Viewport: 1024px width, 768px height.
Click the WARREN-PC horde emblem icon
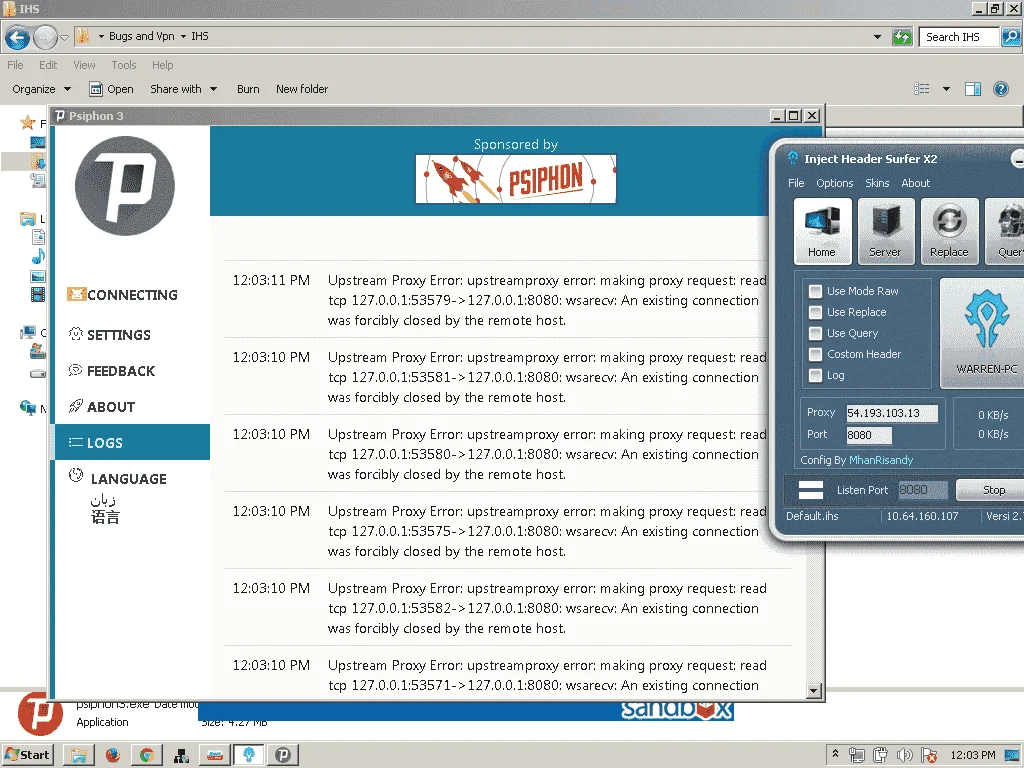[986, 332]
